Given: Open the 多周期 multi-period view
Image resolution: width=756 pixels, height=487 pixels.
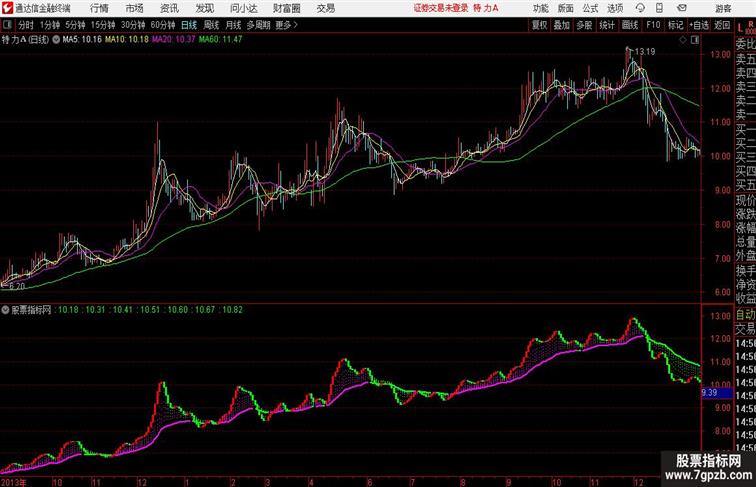Looking at the screenshot, I should click(258, 25).
